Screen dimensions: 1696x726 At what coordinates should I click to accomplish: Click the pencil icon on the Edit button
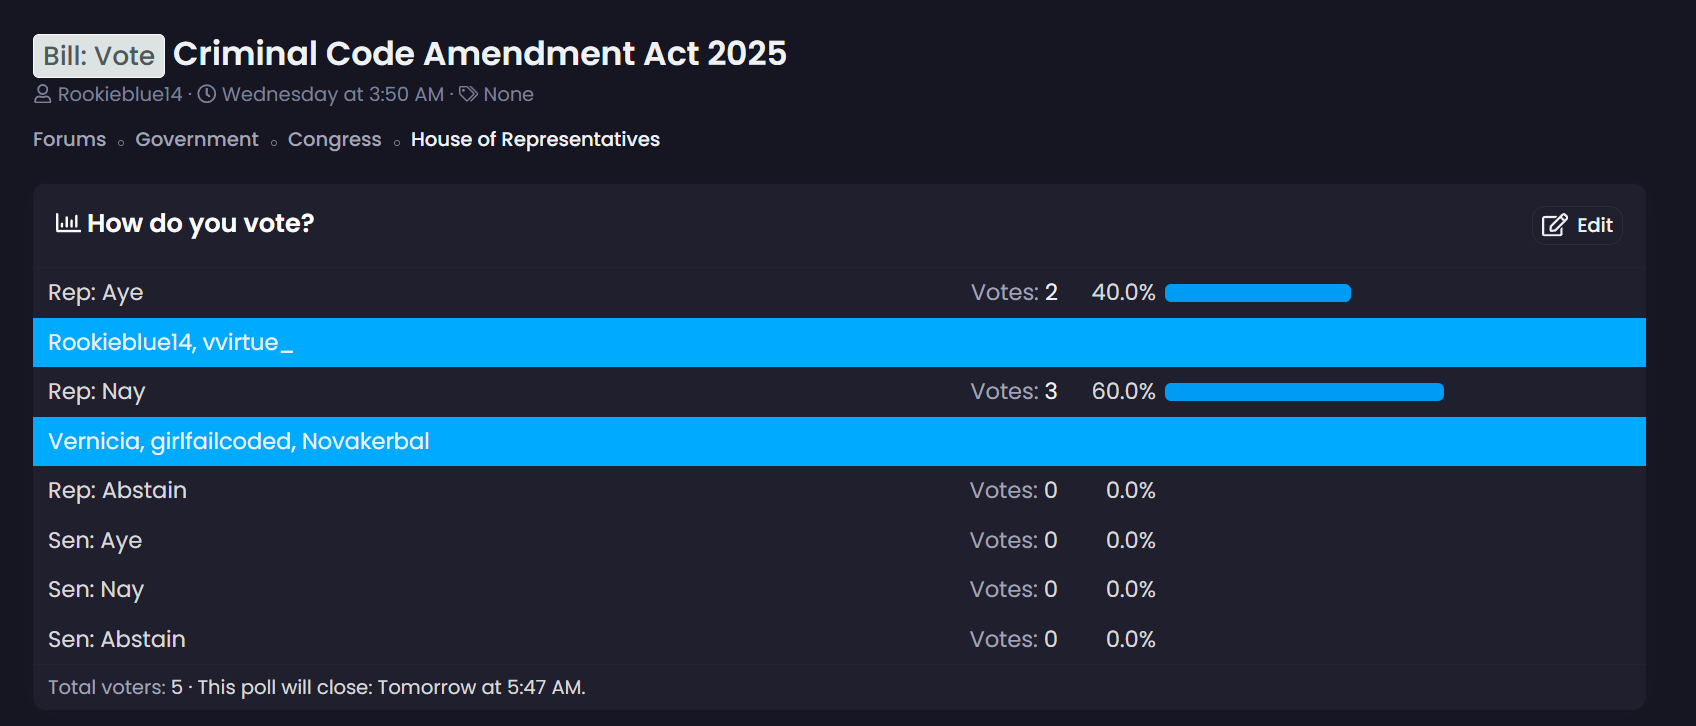tap(1554, 225)
